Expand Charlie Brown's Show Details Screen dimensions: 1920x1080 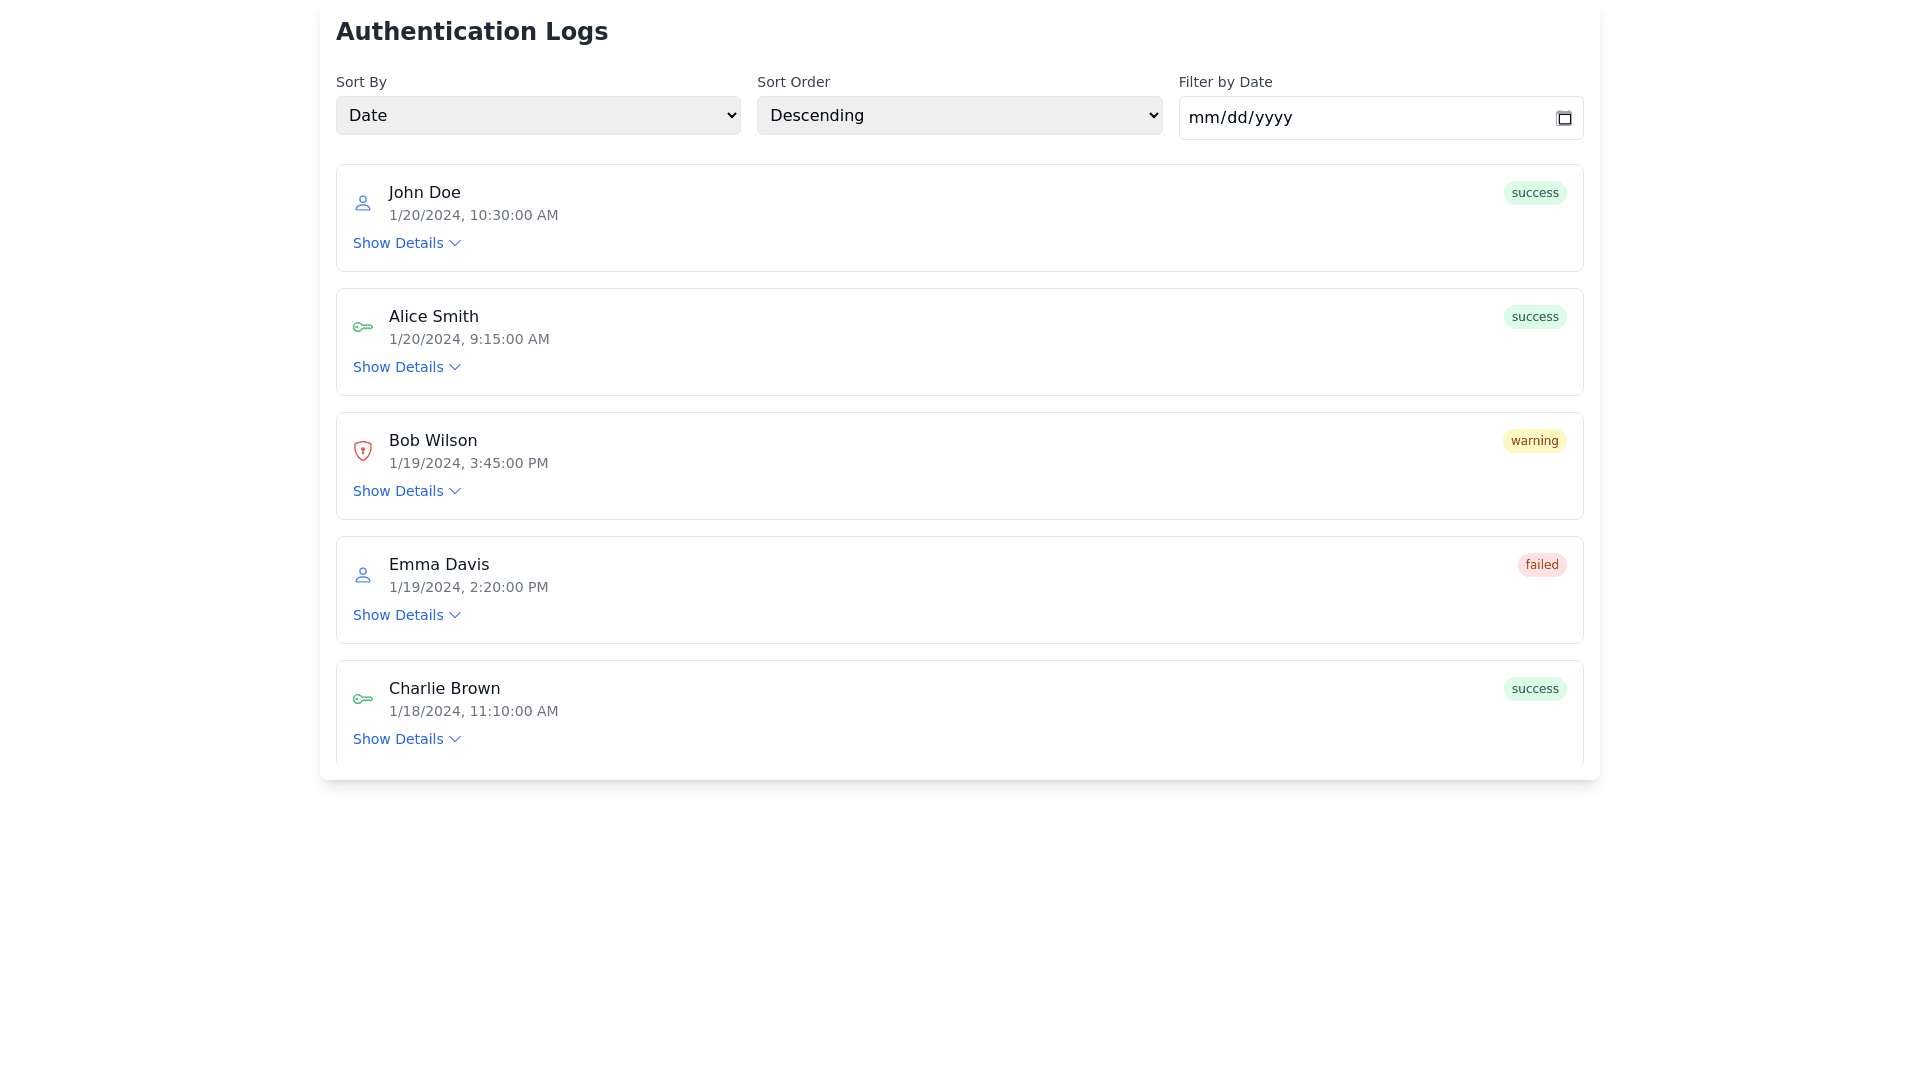(406, 739)
